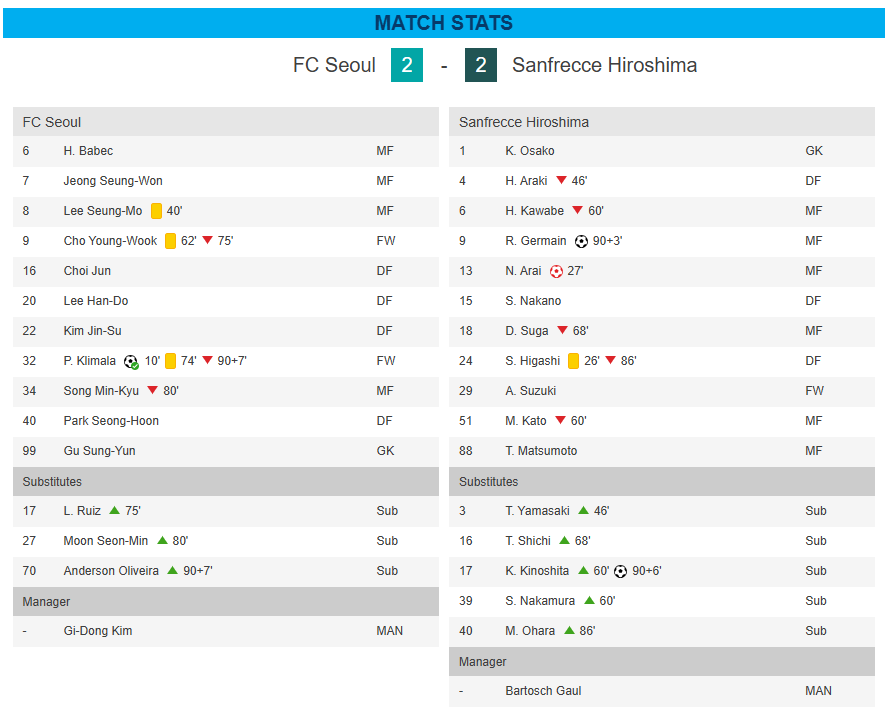Click the red arrow beside H. Araki
The width and height of the screenshot is (886, 716).
point(561,181)
